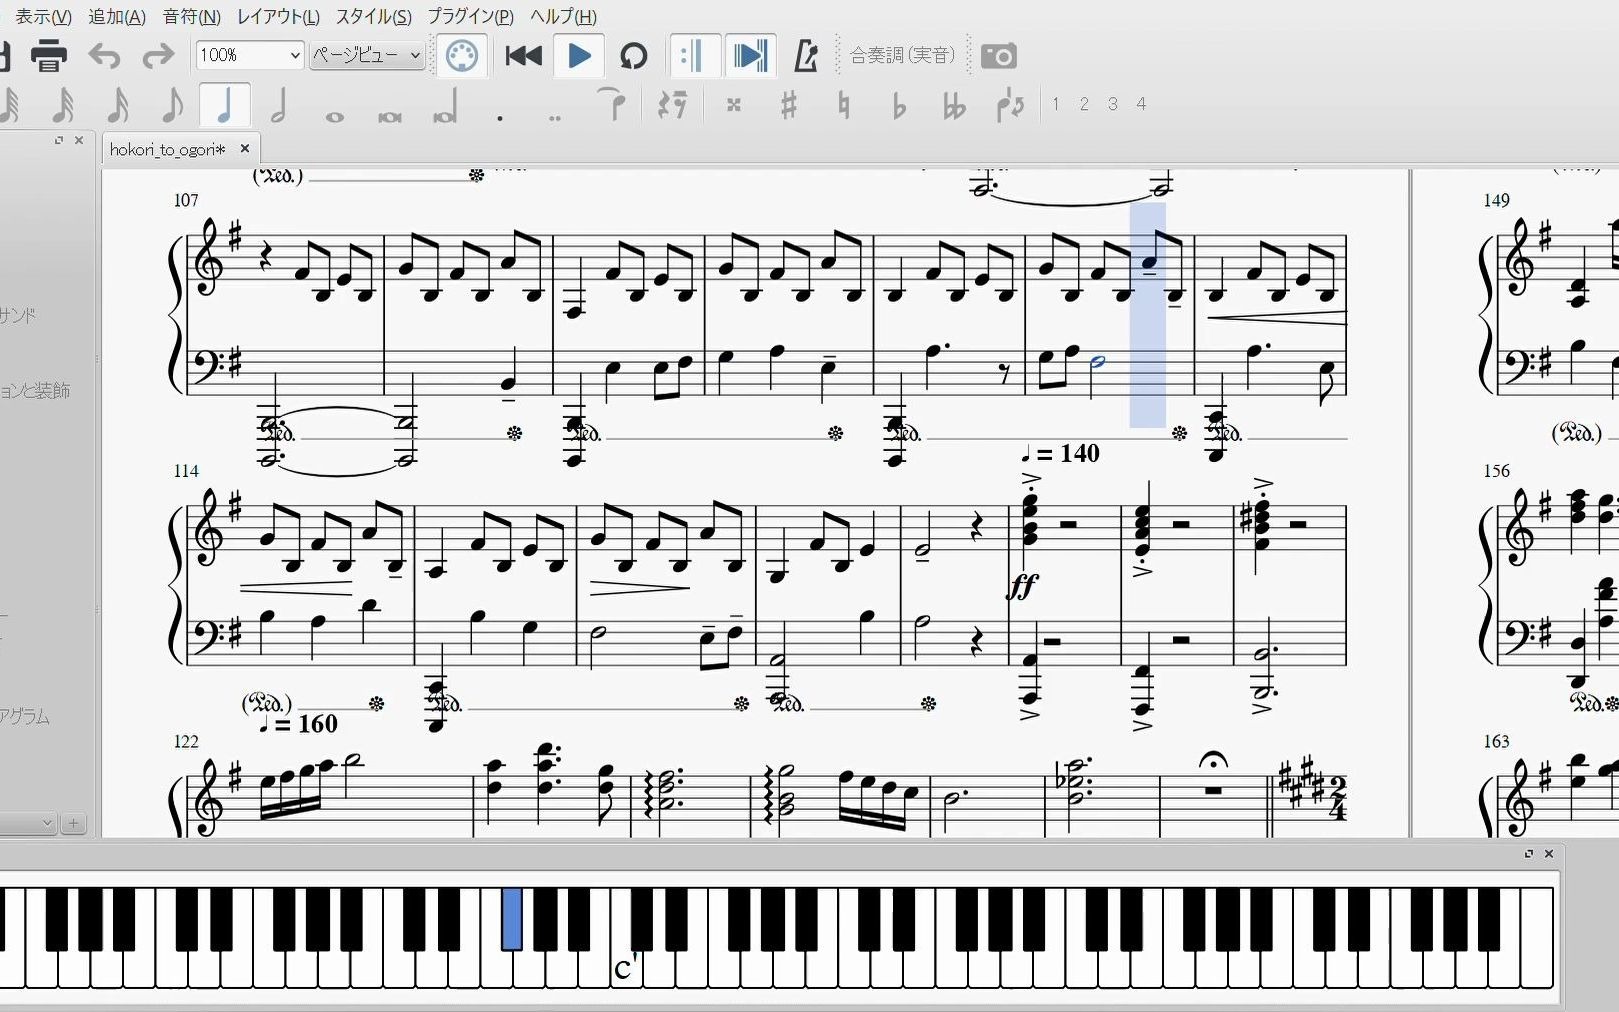1619x1012 pixels.
Task: Undo the last action
Action: pos(104,56)
